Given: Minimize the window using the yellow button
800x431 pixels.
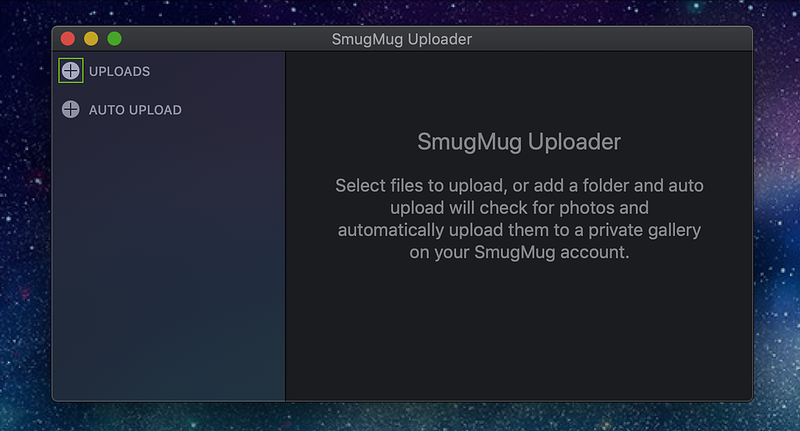Looking at the screenshot, I should coord(91,39).
